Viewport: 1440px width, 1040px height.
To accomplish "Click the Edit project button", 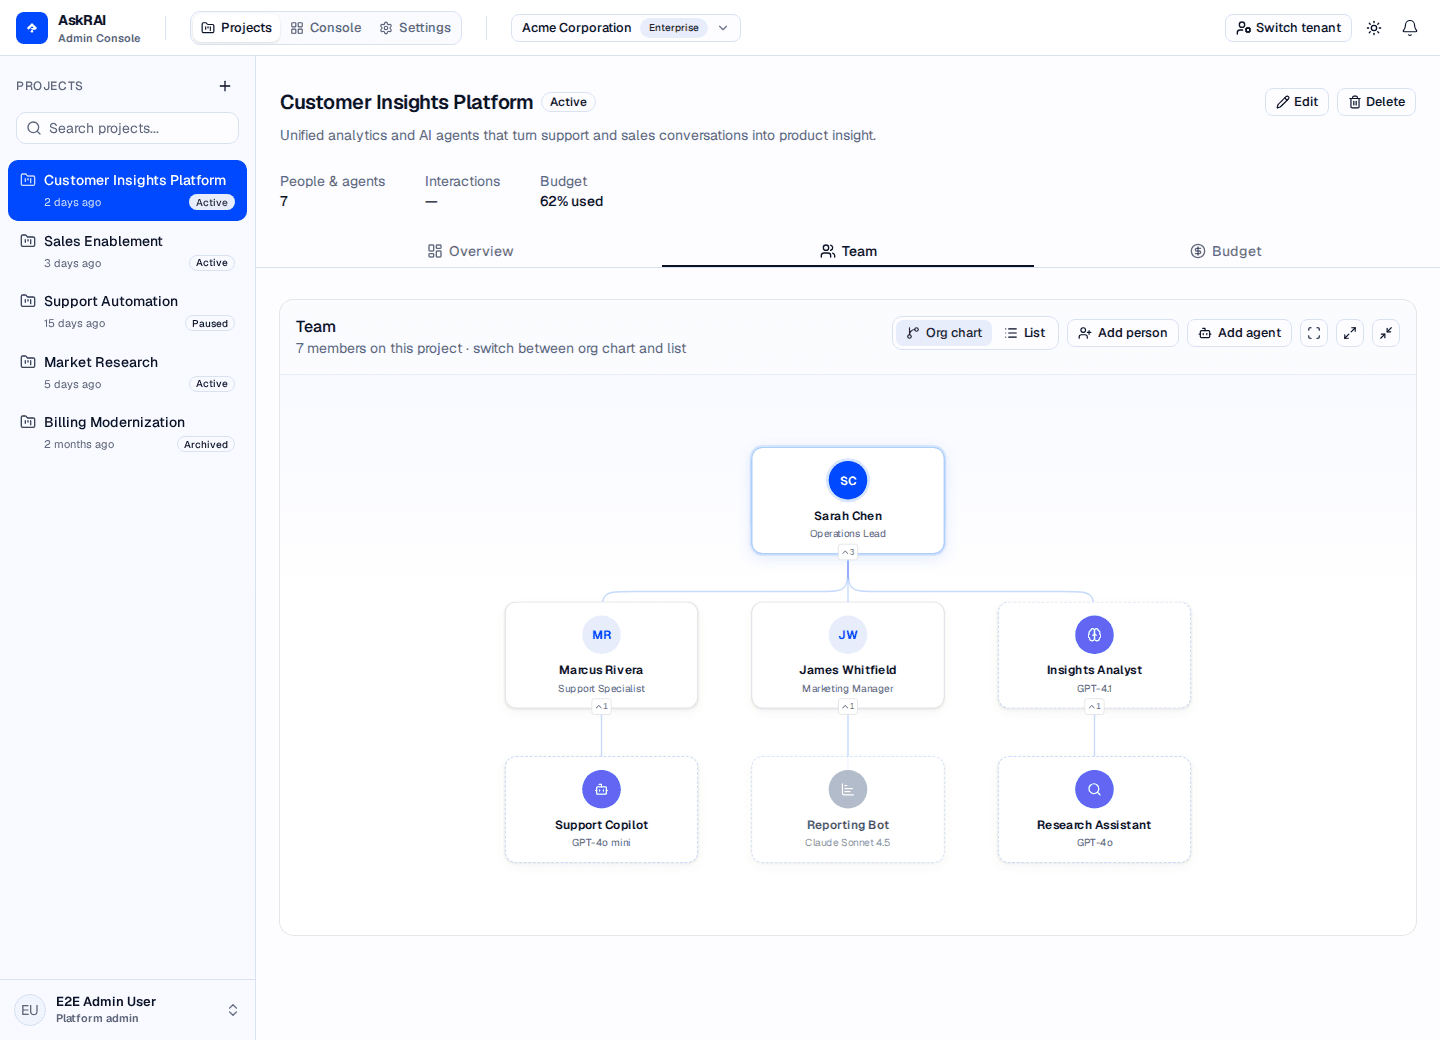I will 1297,102.
